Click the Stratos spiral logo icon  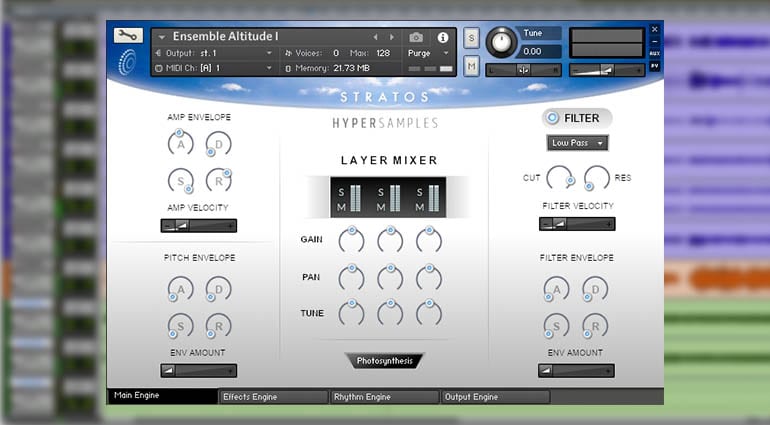127,62
